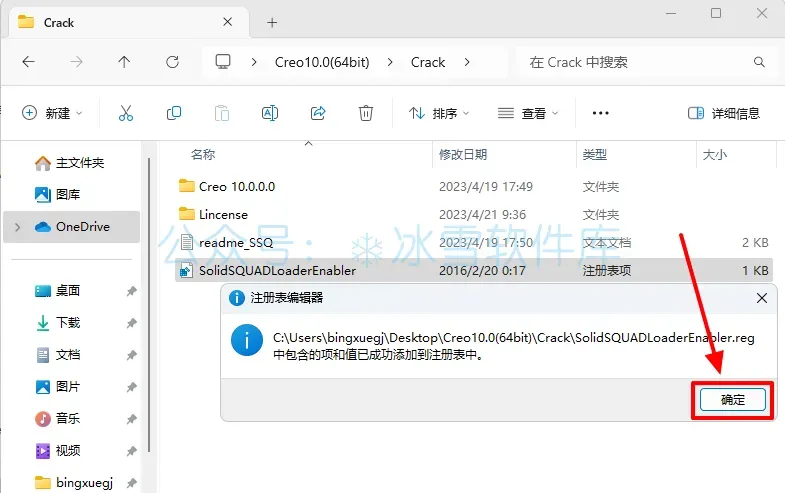Screen dimensions: 785x493
Task: Expand chevron after Creo10.0(64bit) breadcrumb
Action: point(390,62)
